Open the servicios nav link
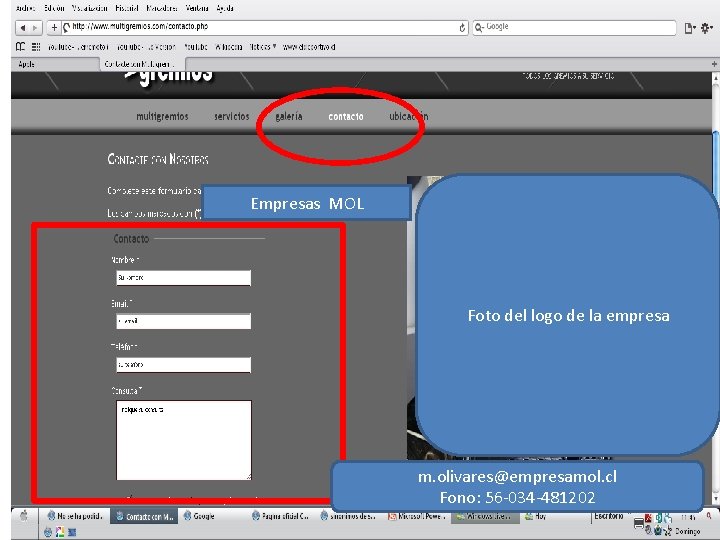720x540 pixels. [231, 117]
